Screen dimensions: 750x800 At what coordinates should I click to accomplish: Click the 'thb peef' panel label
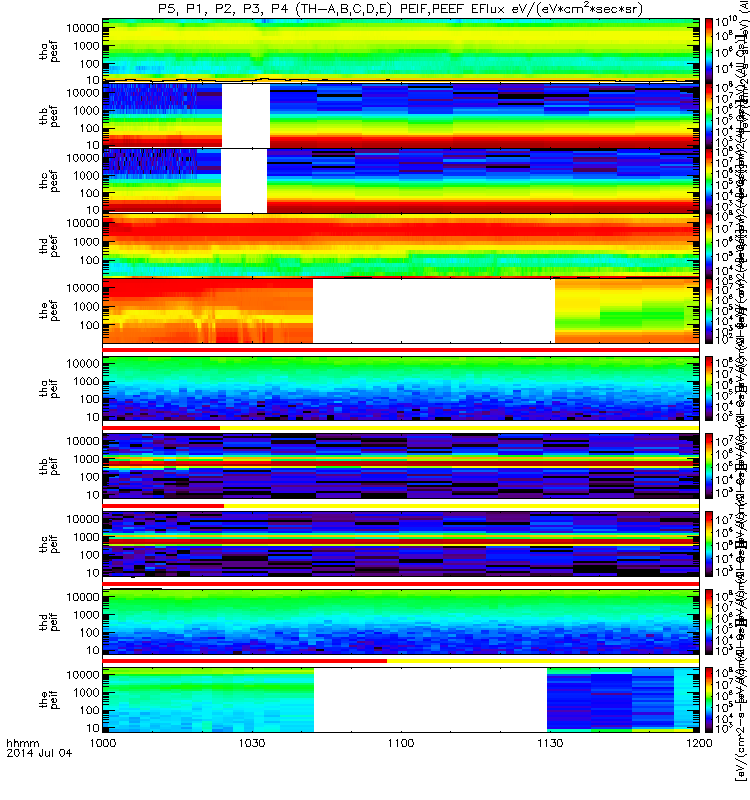(49, 116)
